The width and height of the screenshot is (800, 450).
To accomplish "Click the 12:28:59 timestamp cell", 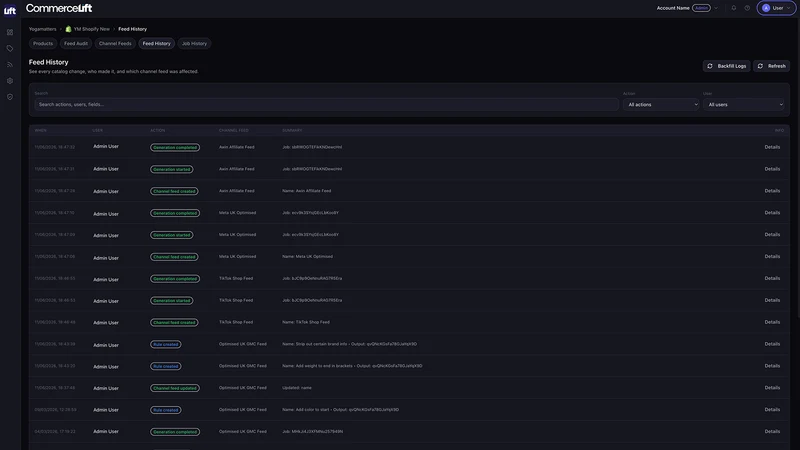I will [55, 410].
